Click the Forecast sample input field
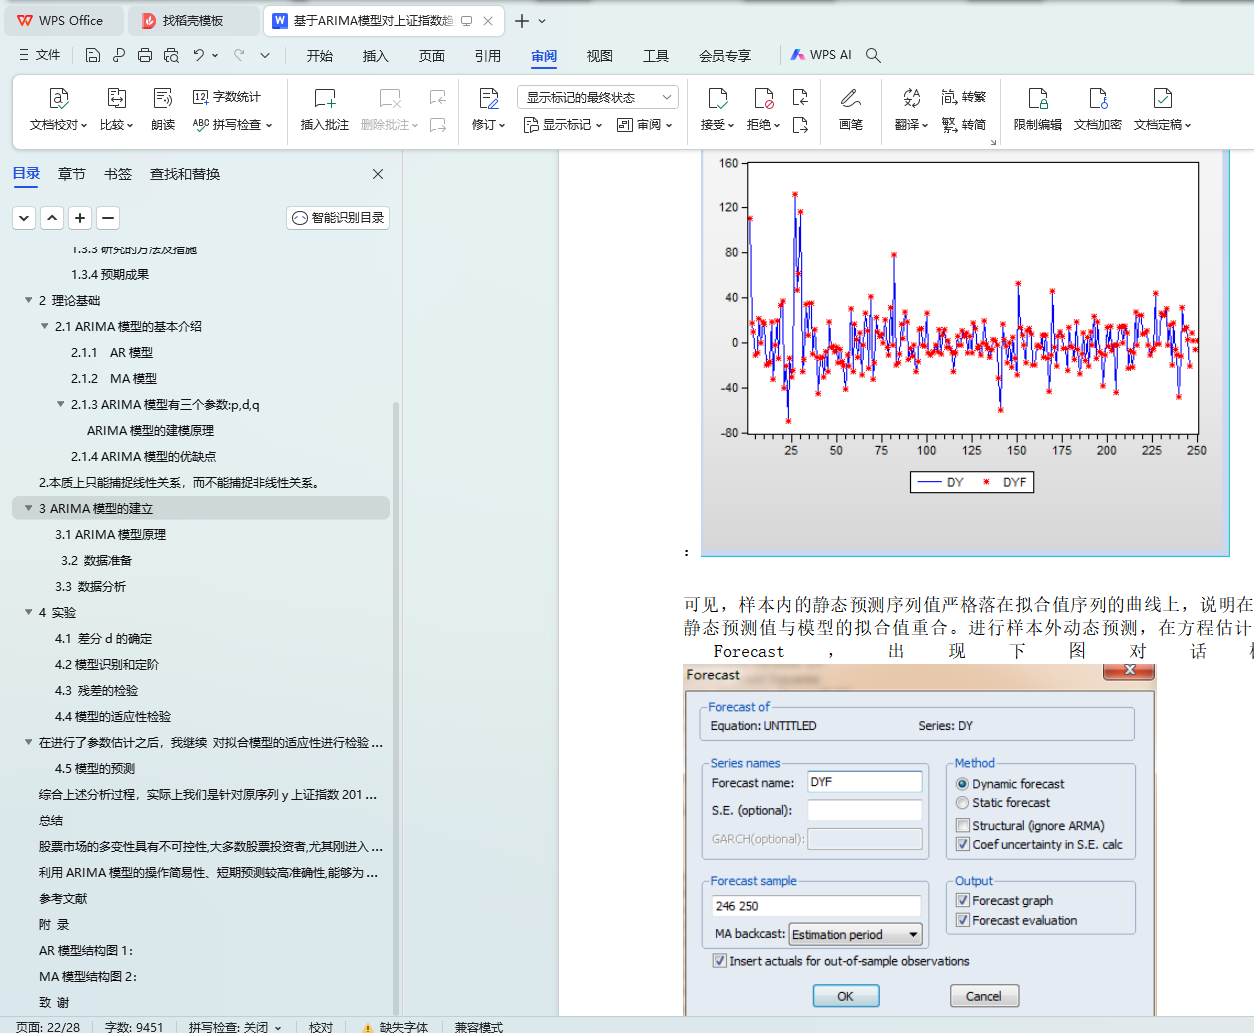Viewport: 1254px width, 1033px height. (x=816, y=906)
